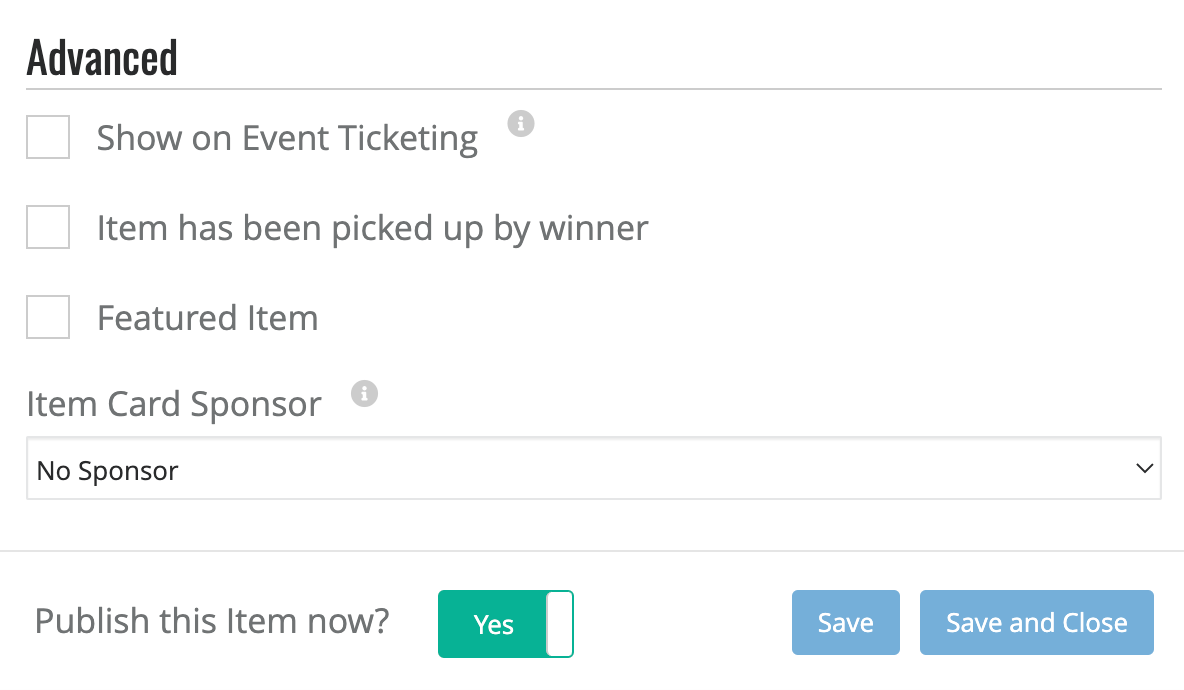
Task: Click the Show on Event Ticketing label text
Action: point(287,138)
